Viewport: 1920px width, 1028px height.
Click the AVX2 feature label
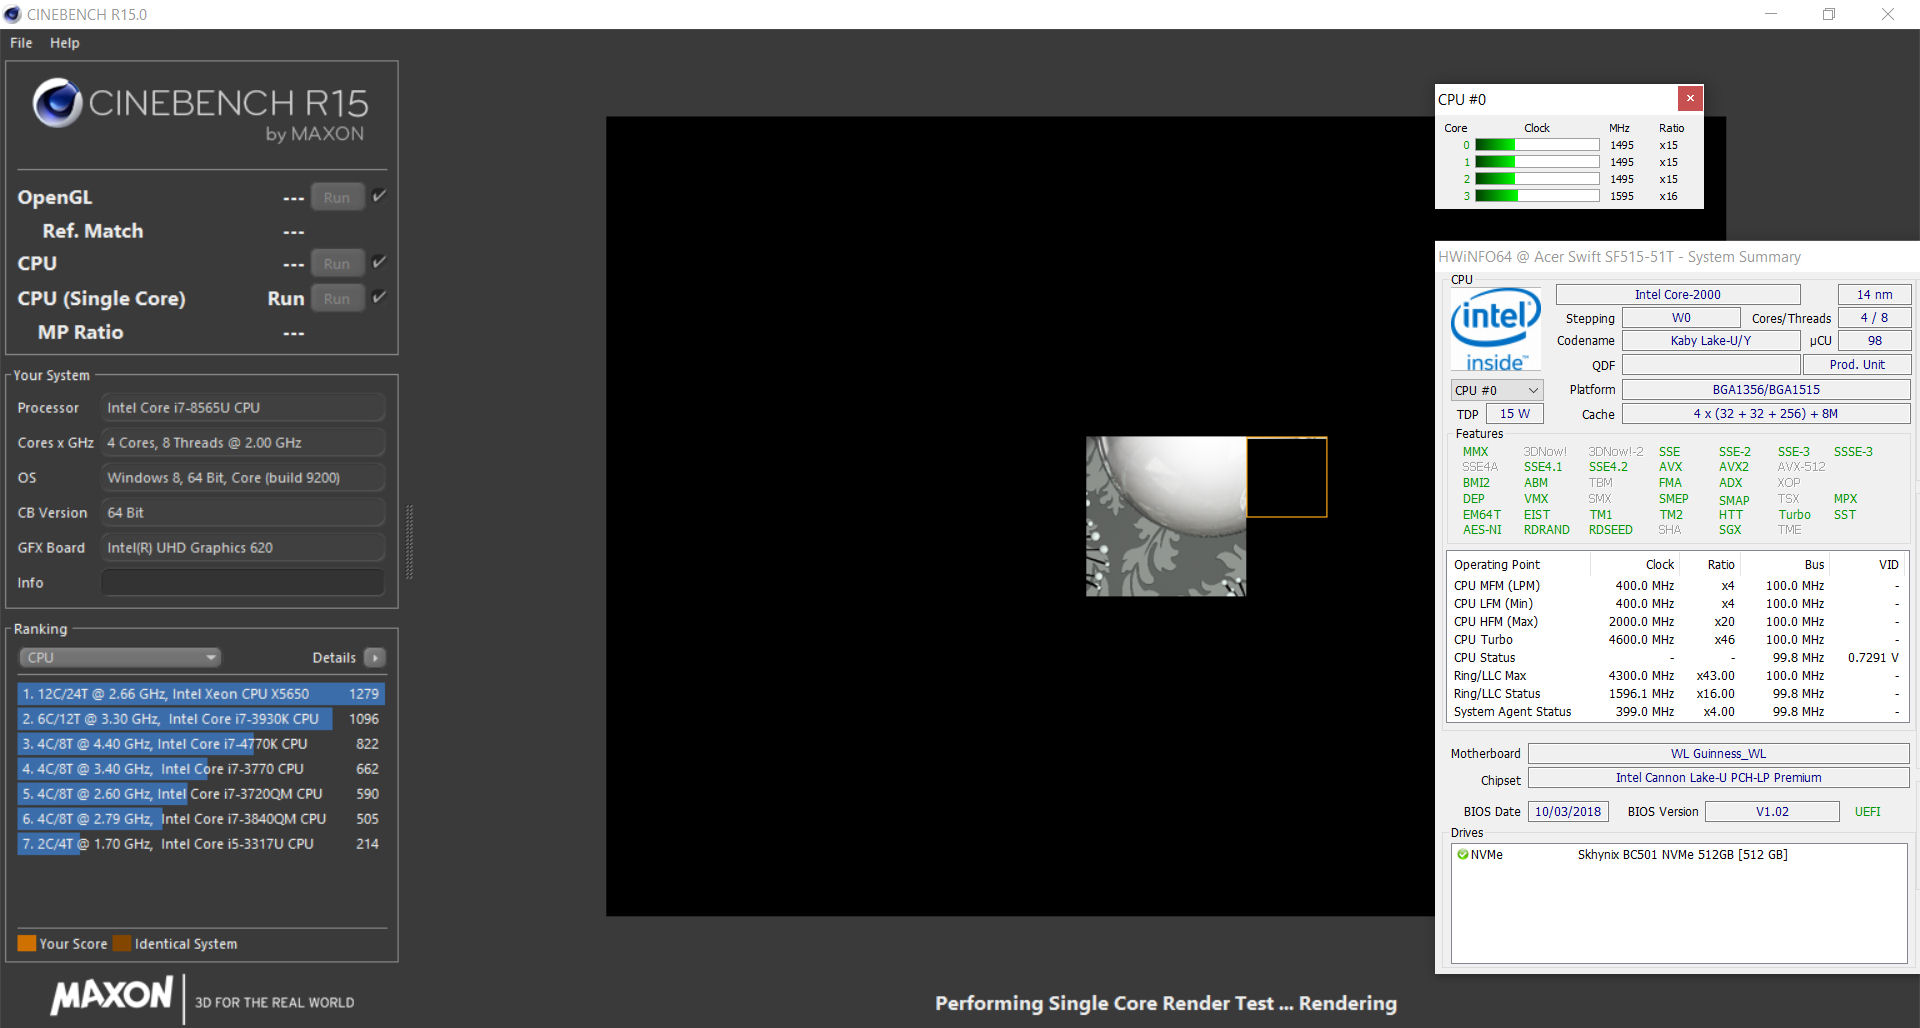[x=1734, y=467]
